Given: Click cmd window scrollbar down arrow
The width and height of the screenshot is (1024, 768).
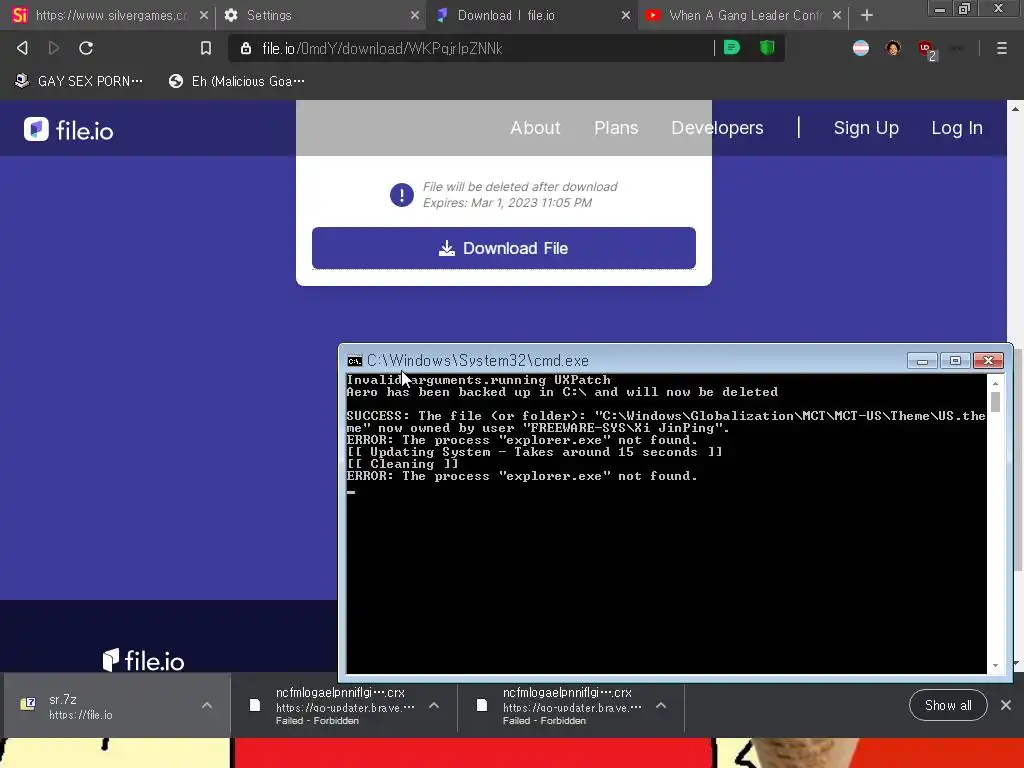Looking at the screenshot, I should point(995,666).
